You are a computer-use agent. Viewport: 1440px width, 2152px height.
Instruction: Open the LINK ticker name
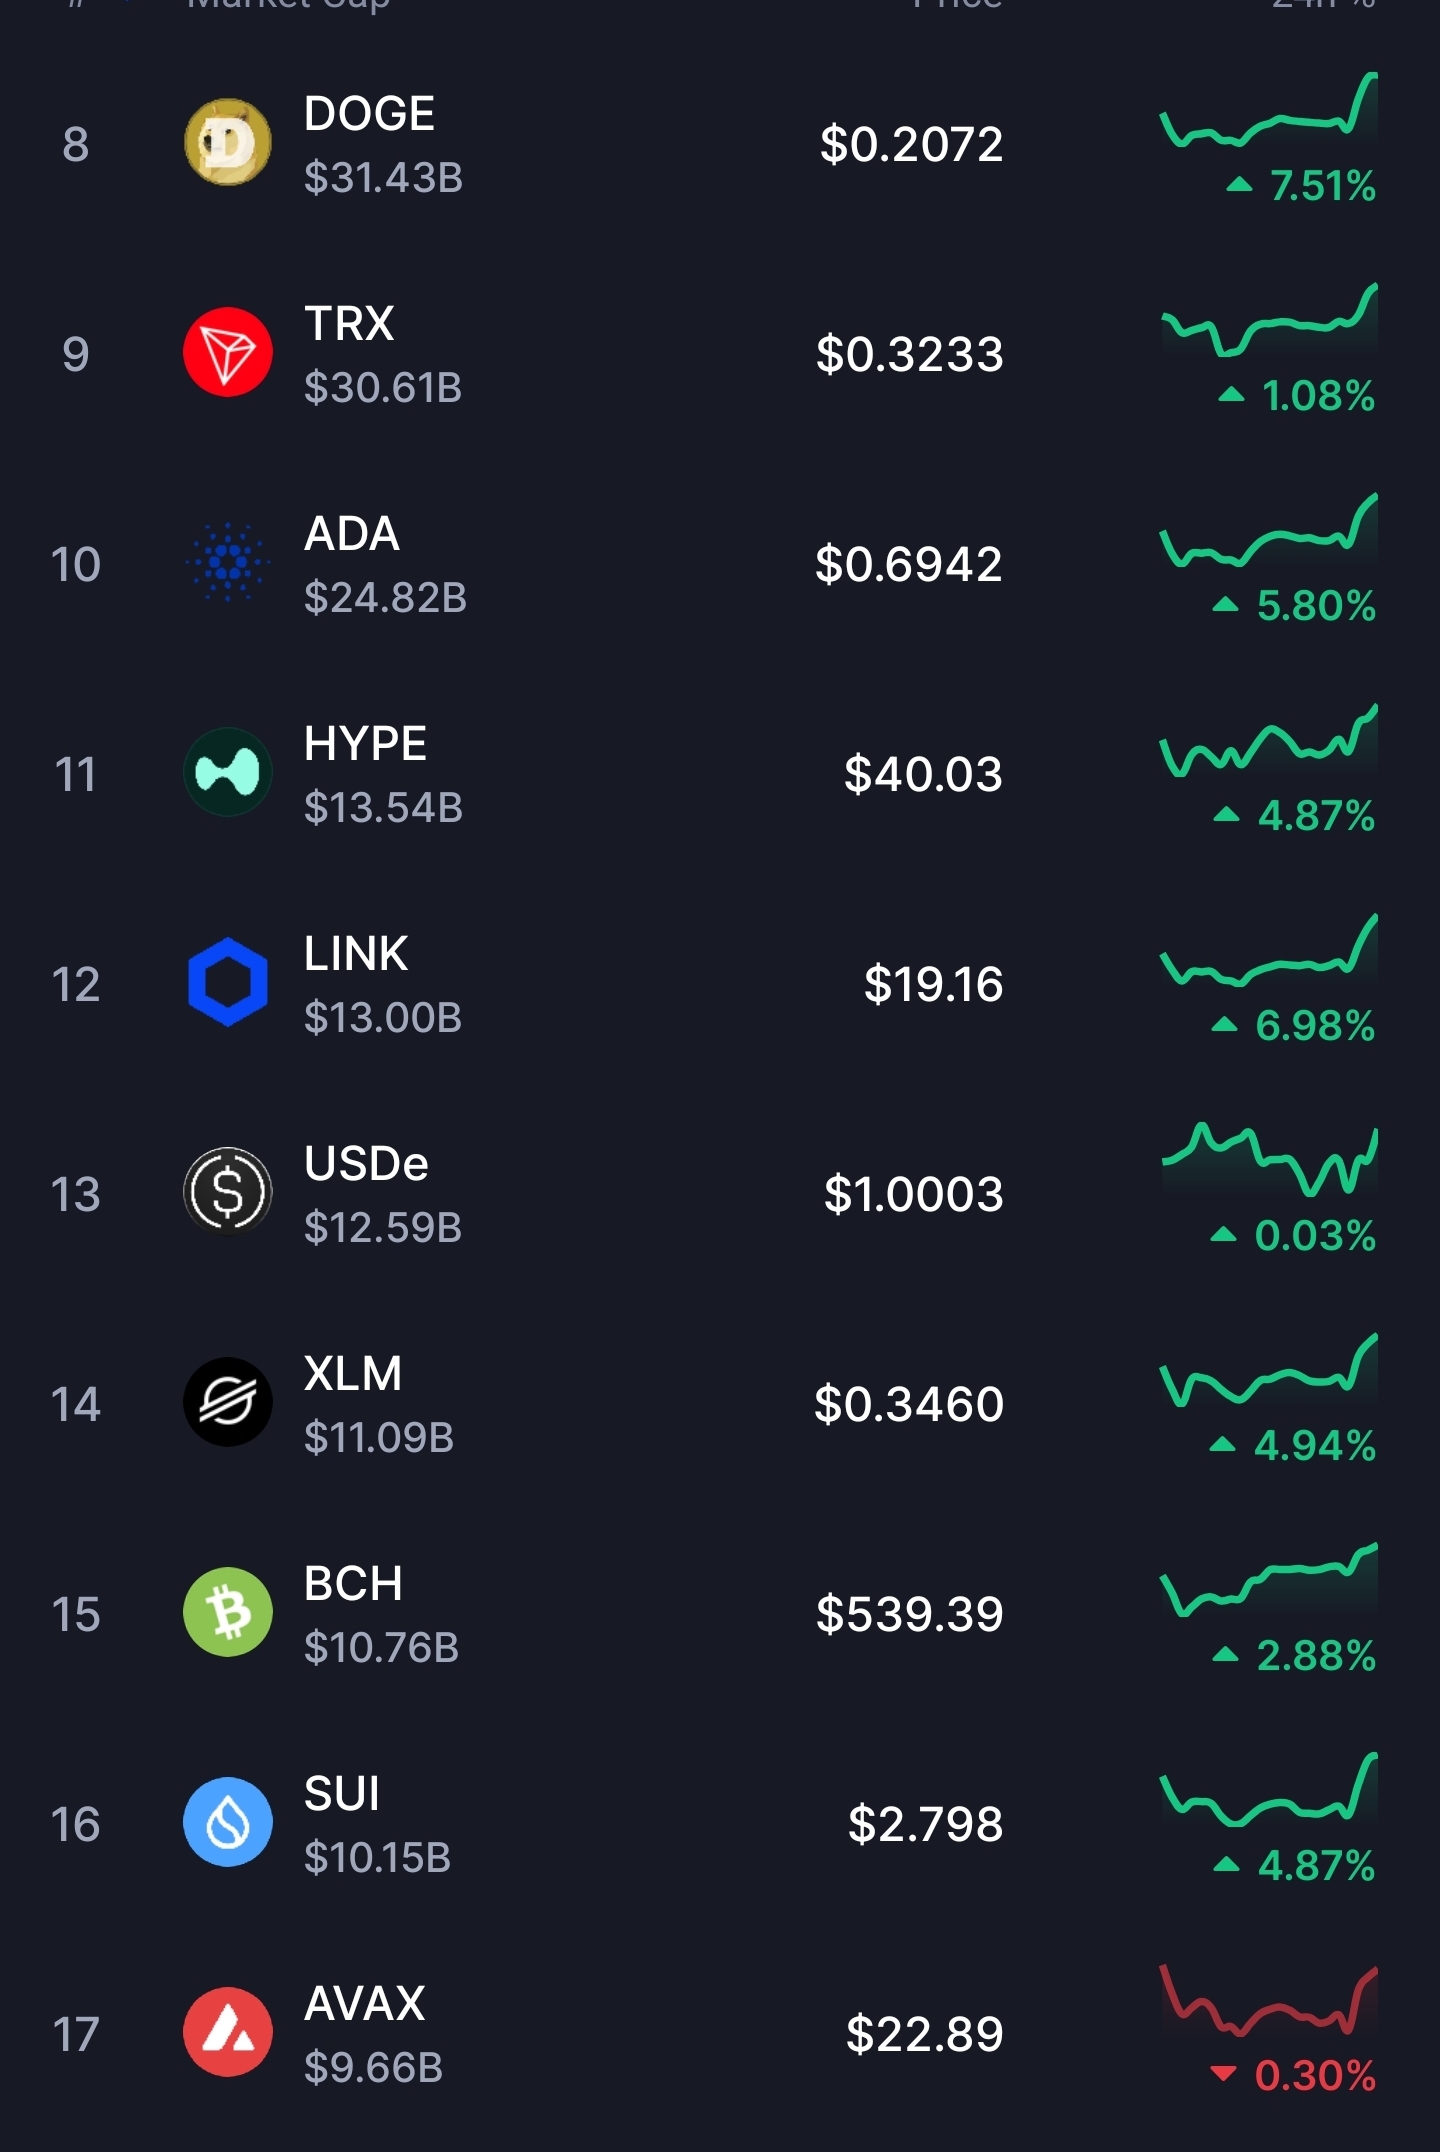(356, 954)
